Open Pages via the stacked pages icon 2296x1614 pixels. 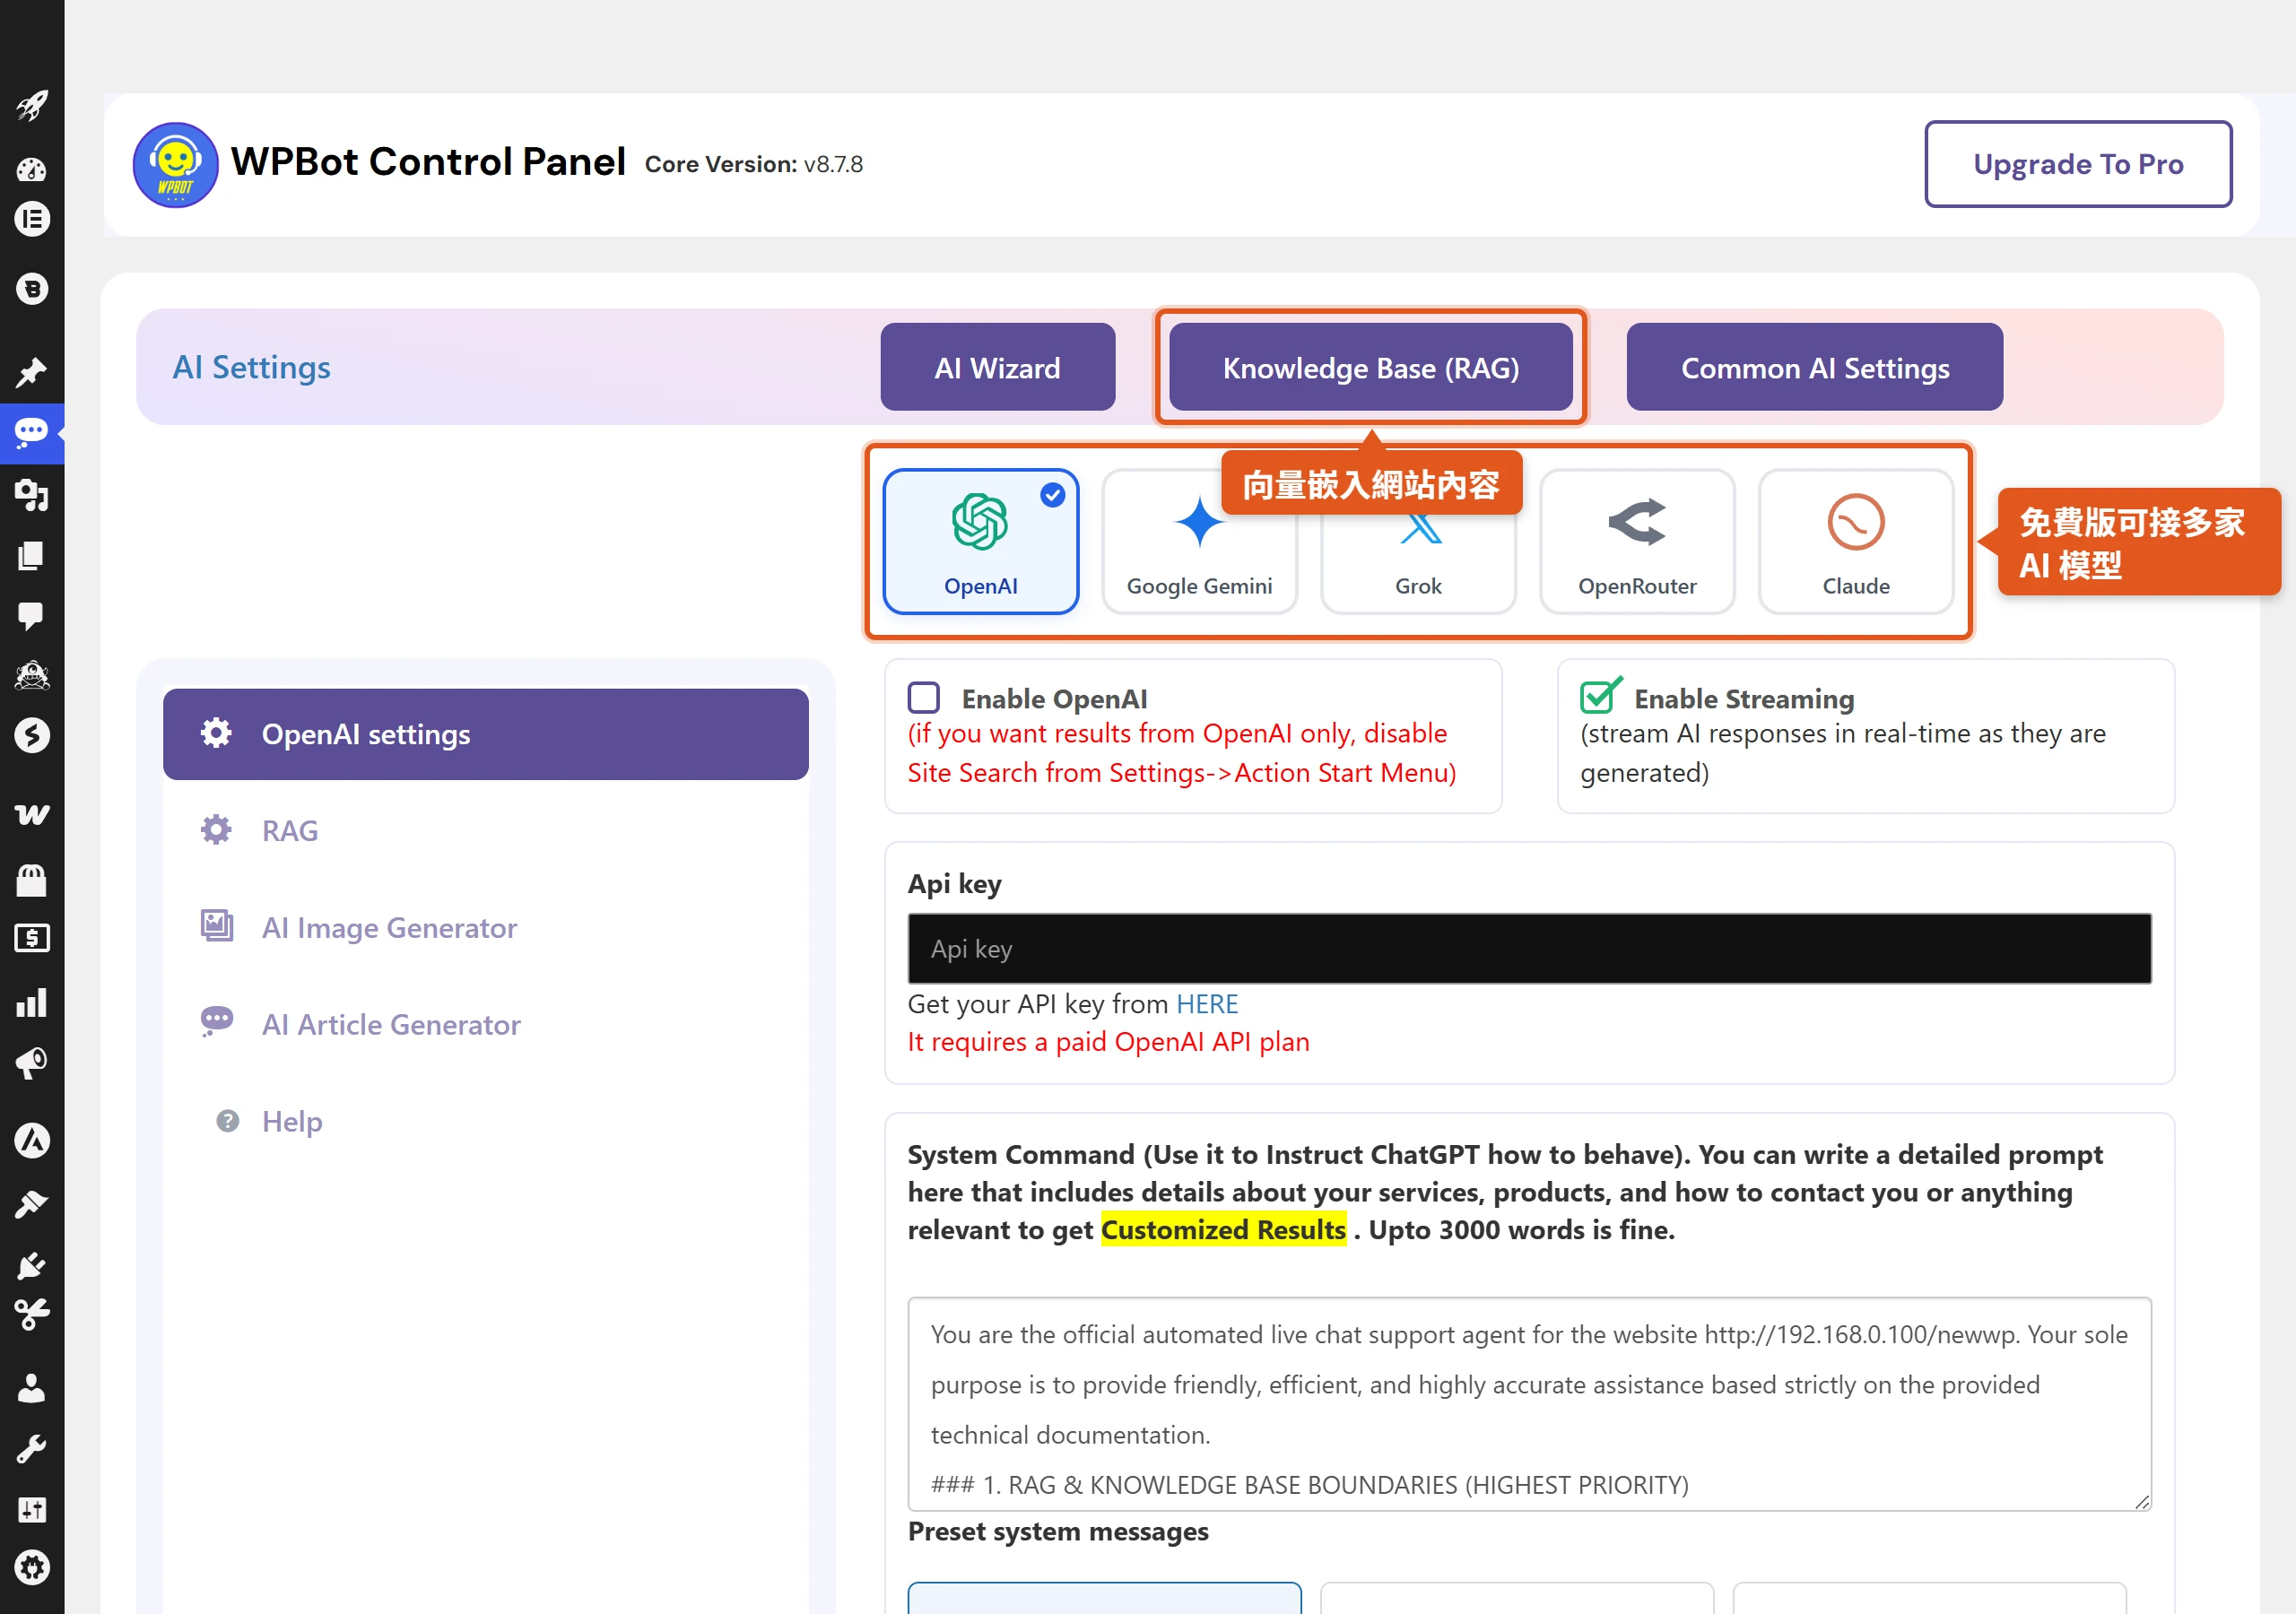(x=32, y=555)
